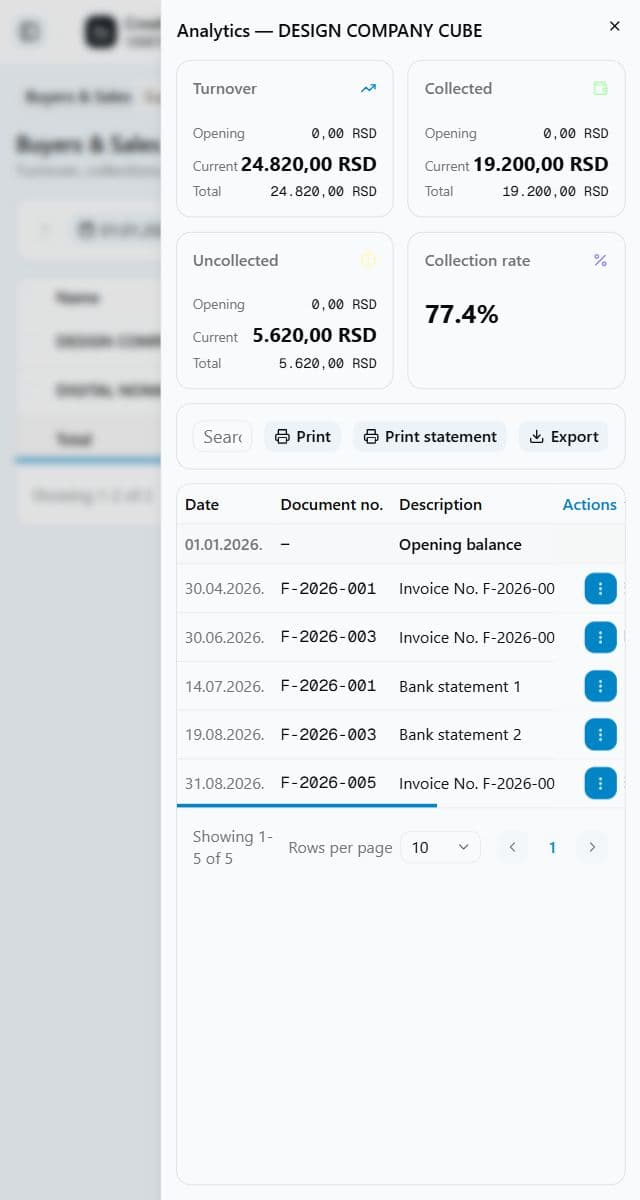The height and width of the screenshot is (1200, 640).
Task: Click the Collected card wallet icon
Action: [600, 88]
